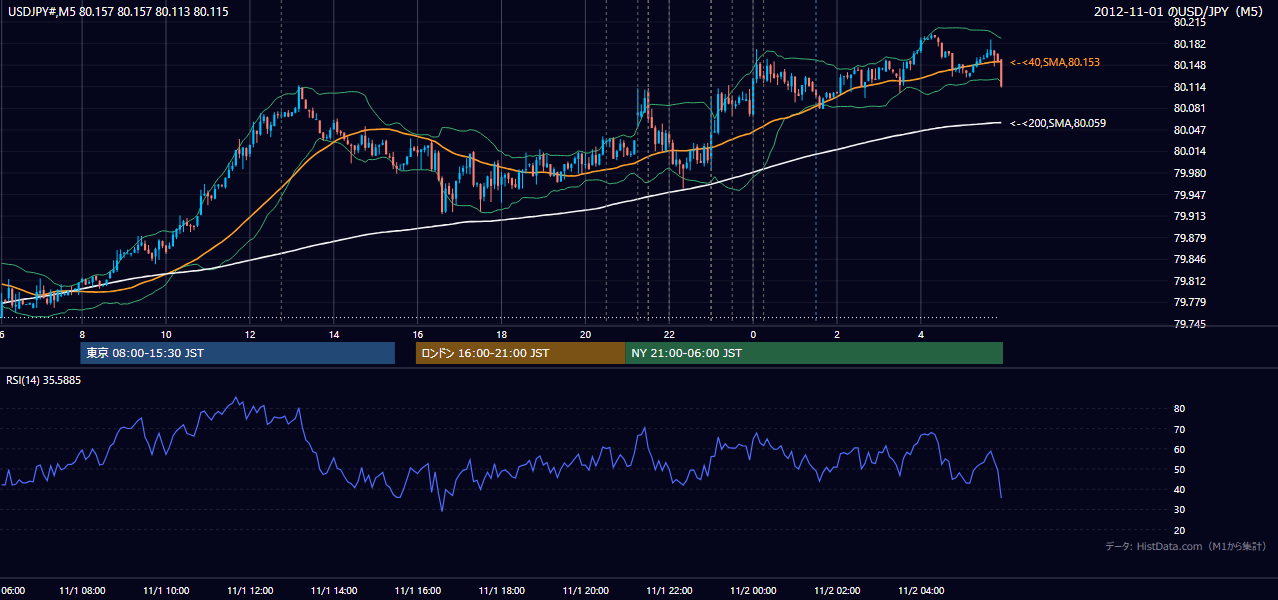Click price axis label 80.081

click(x=1190, y=108)
